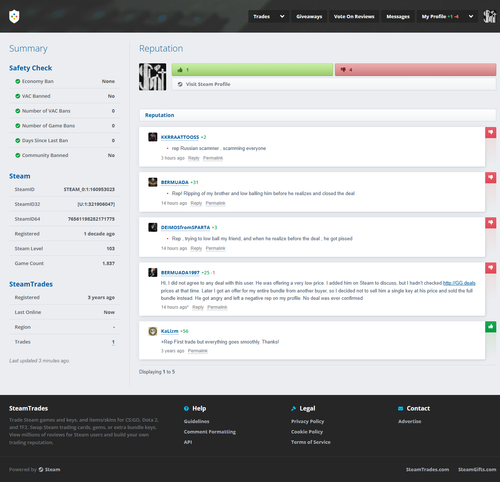This screenshot has height=482, width=500.
Task: Open BERMUADA1997 user profile
Action: [180, 273]
